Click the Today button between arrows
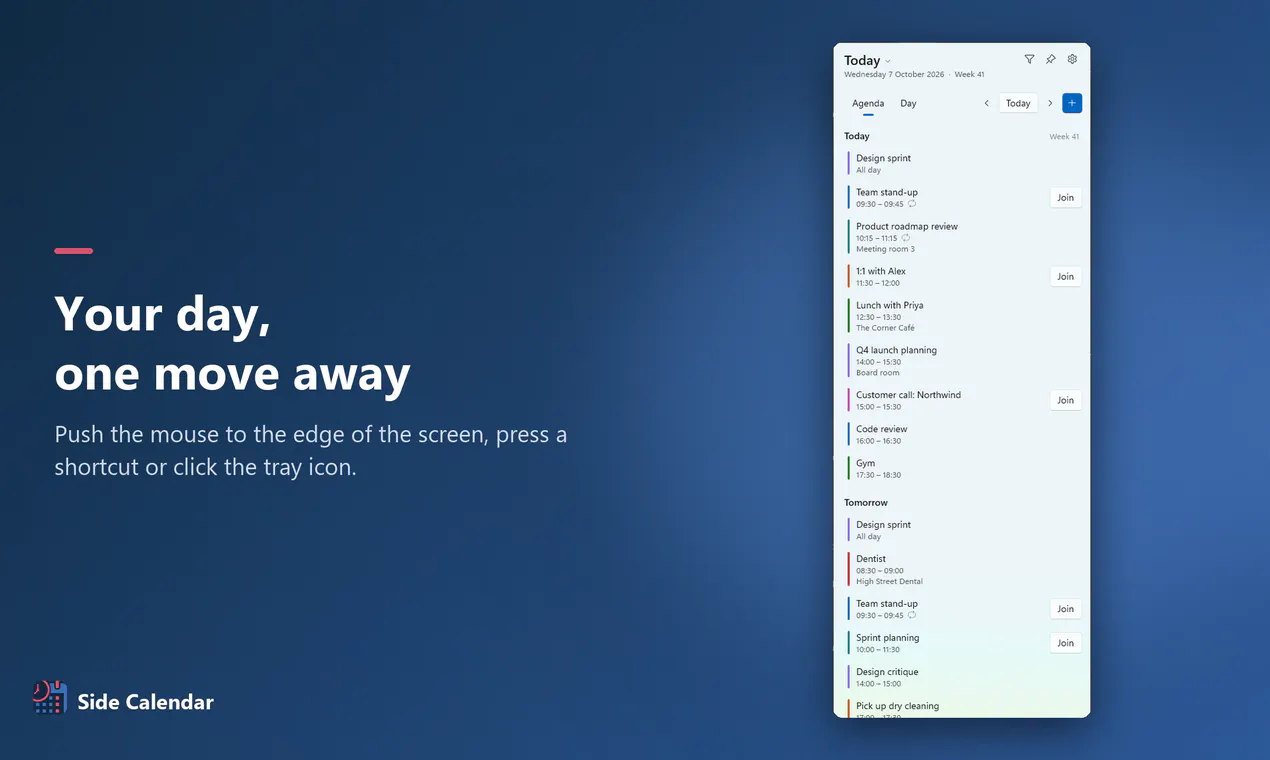Image resolution: width=1270 pixels, height=760 pixels. pyautogui.click(x=1018, y=103)
